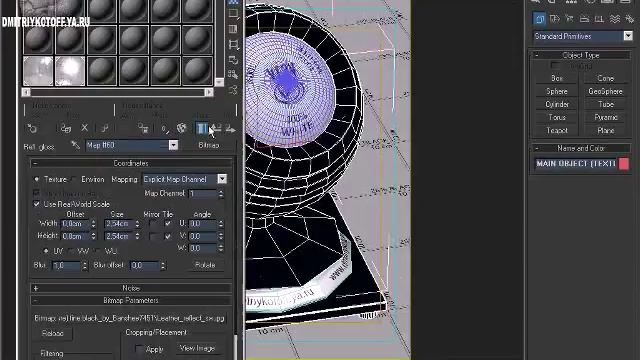Select the VW radio button
The width and height of the screenshot is (640, 360).
(x=71, y=251)
